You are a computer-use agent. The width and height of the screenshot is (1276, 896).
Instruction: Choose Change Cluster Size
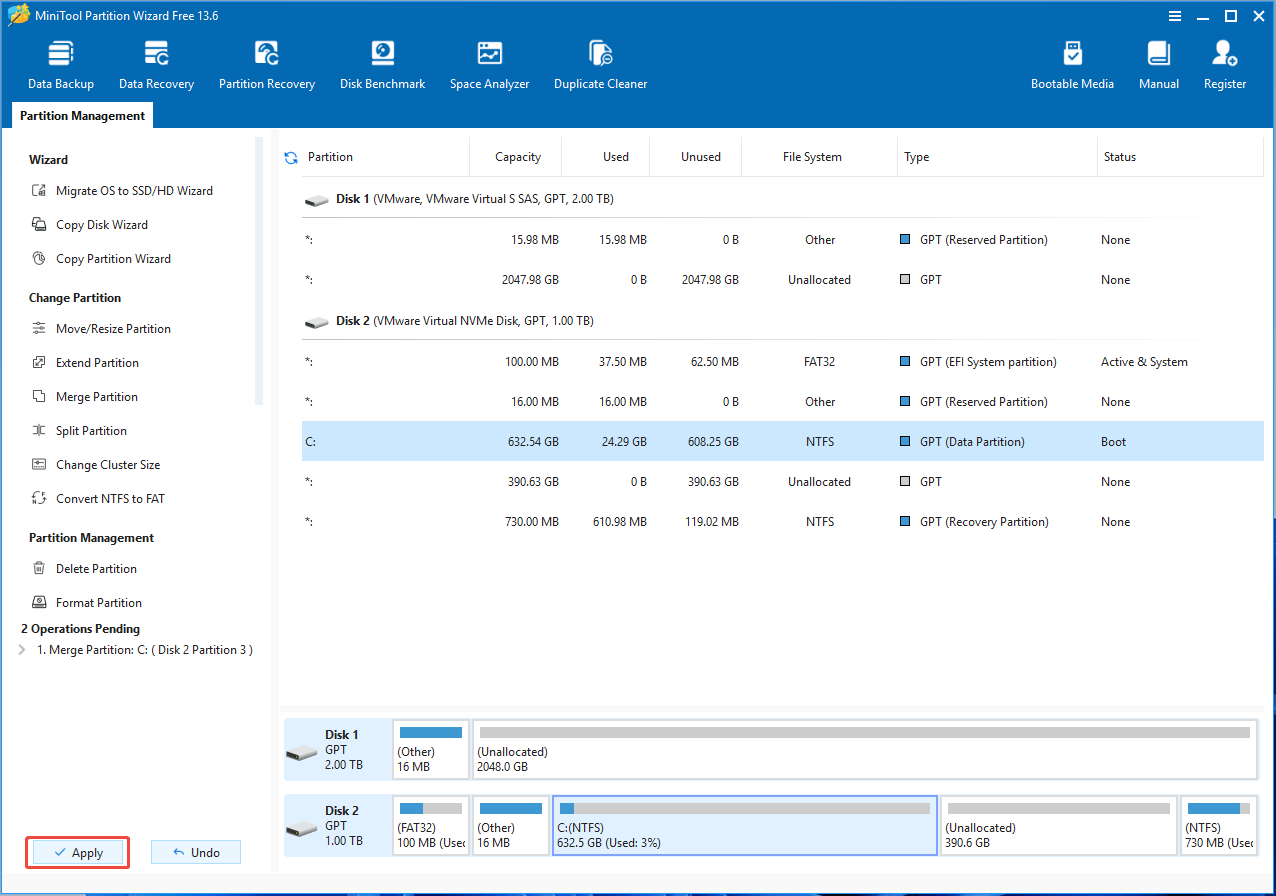95,465
